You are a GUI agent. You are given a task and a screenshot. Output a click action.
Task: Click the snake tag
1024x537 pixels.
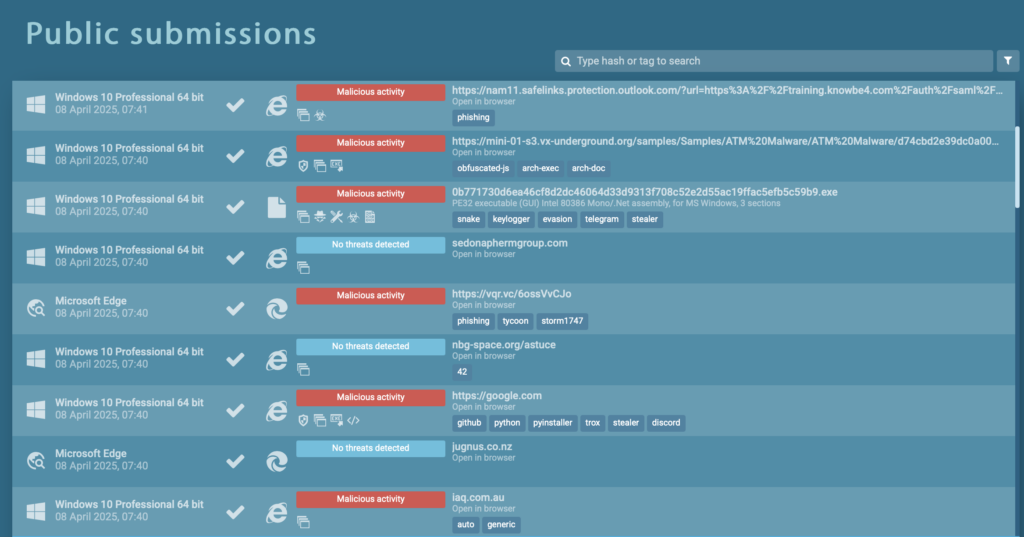tap(468, 220)
